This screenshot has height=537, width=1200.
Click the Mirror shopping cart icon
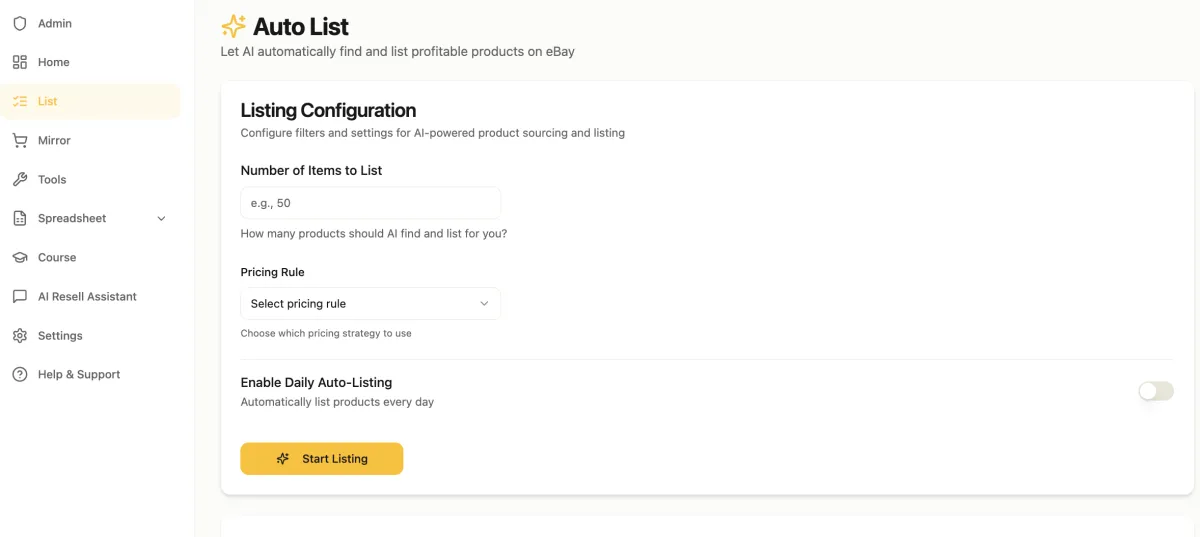(20, 140)
